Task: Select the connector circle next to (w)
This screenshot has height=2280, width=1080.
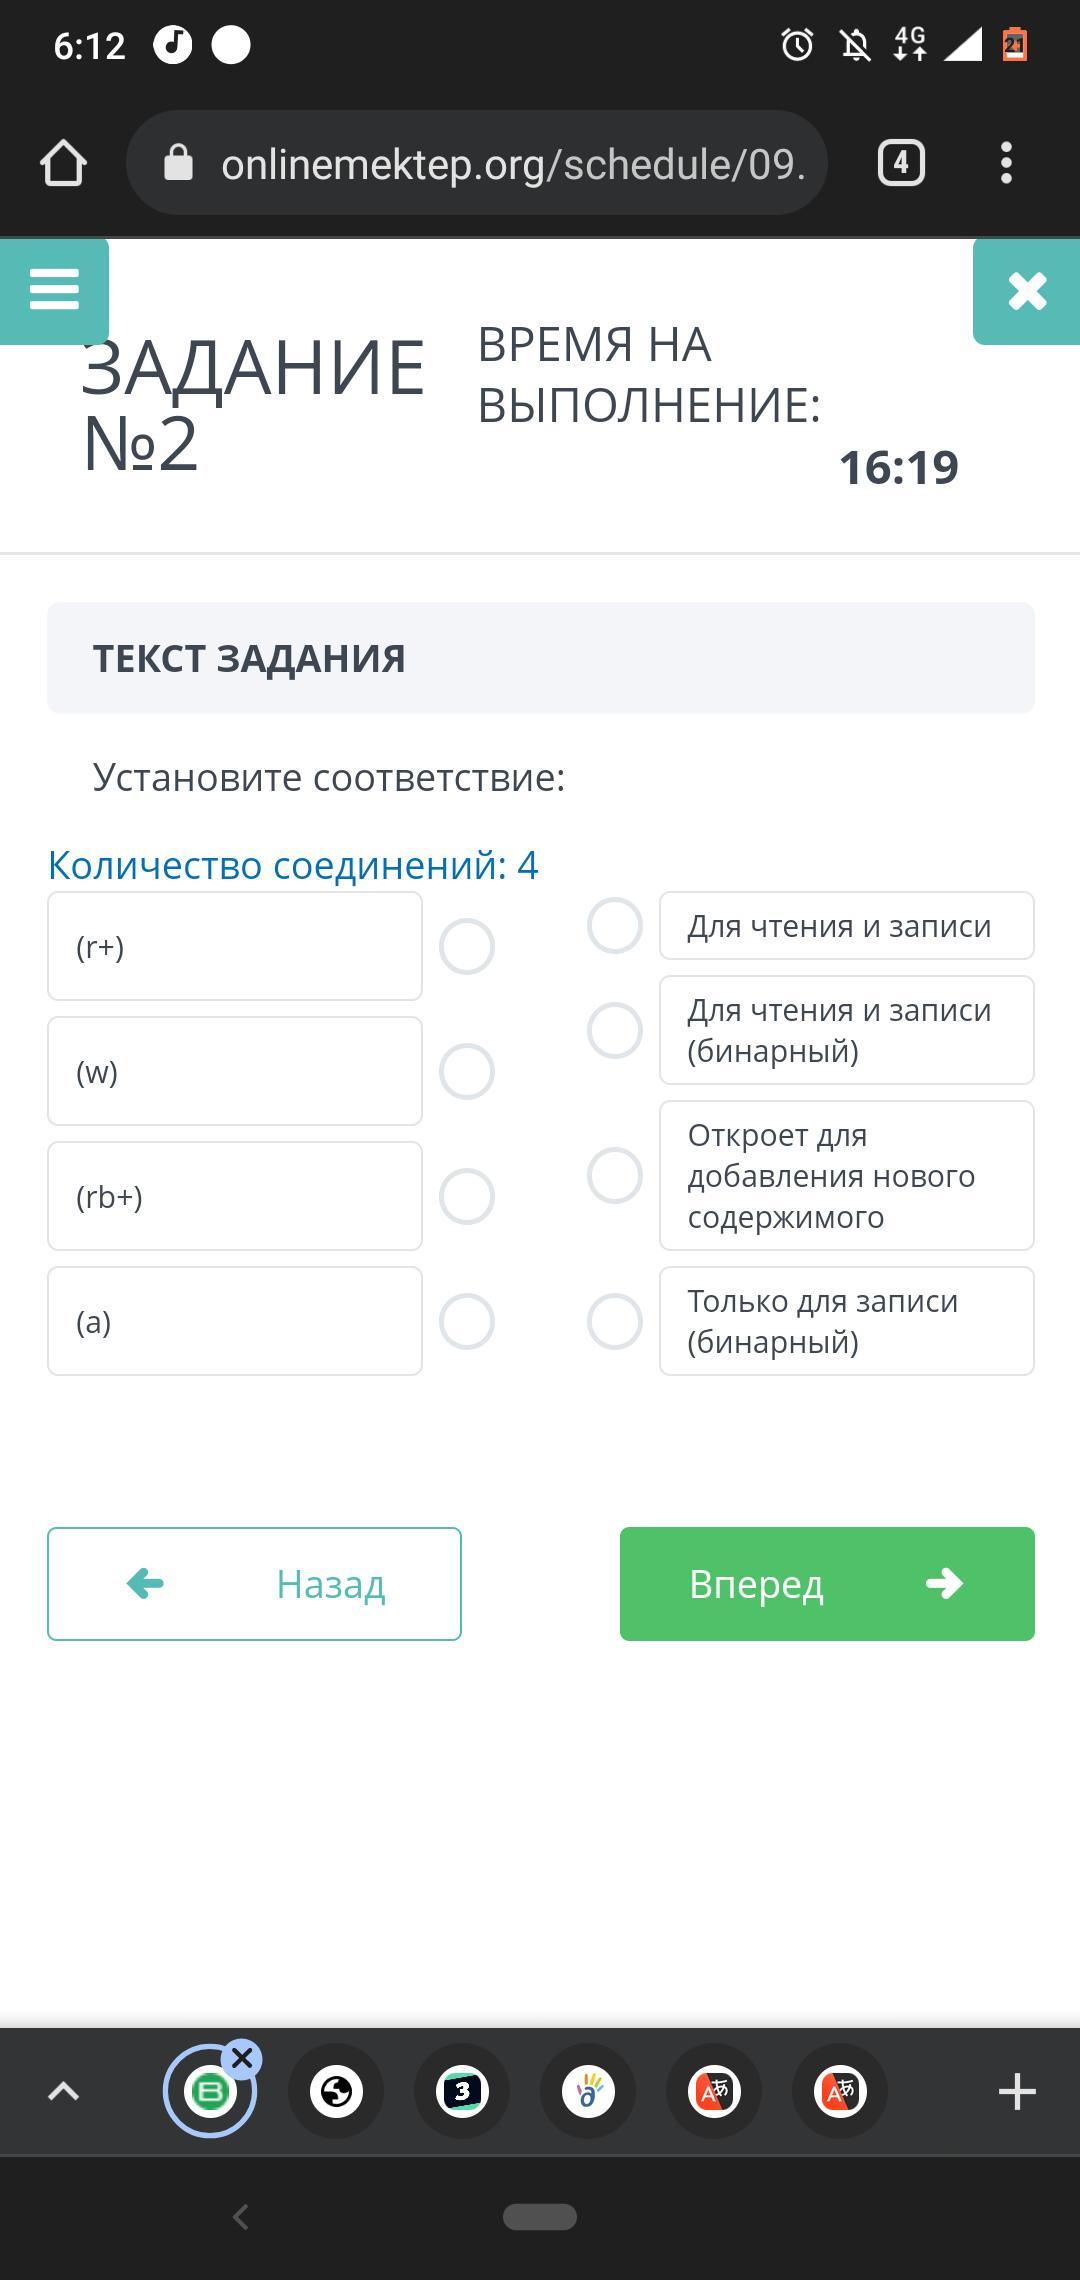Action: (467, 1071)
